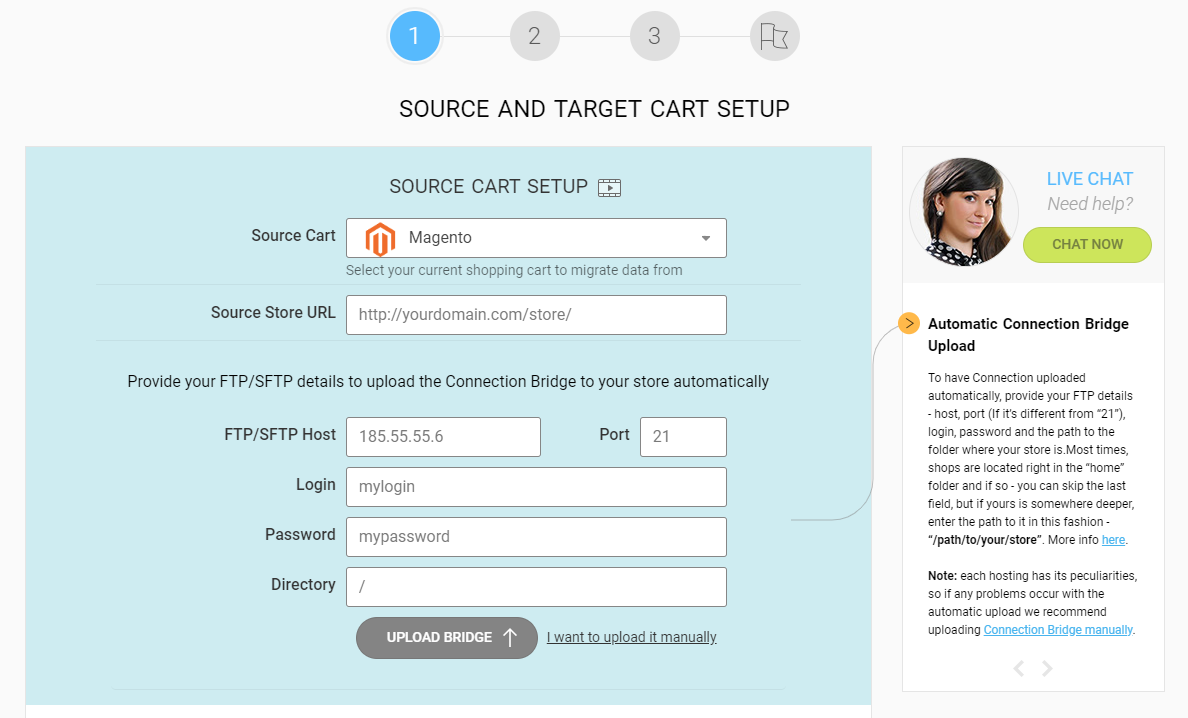
Task: Click the Source Cart dropdown arrow
Action: click(705, 238)
